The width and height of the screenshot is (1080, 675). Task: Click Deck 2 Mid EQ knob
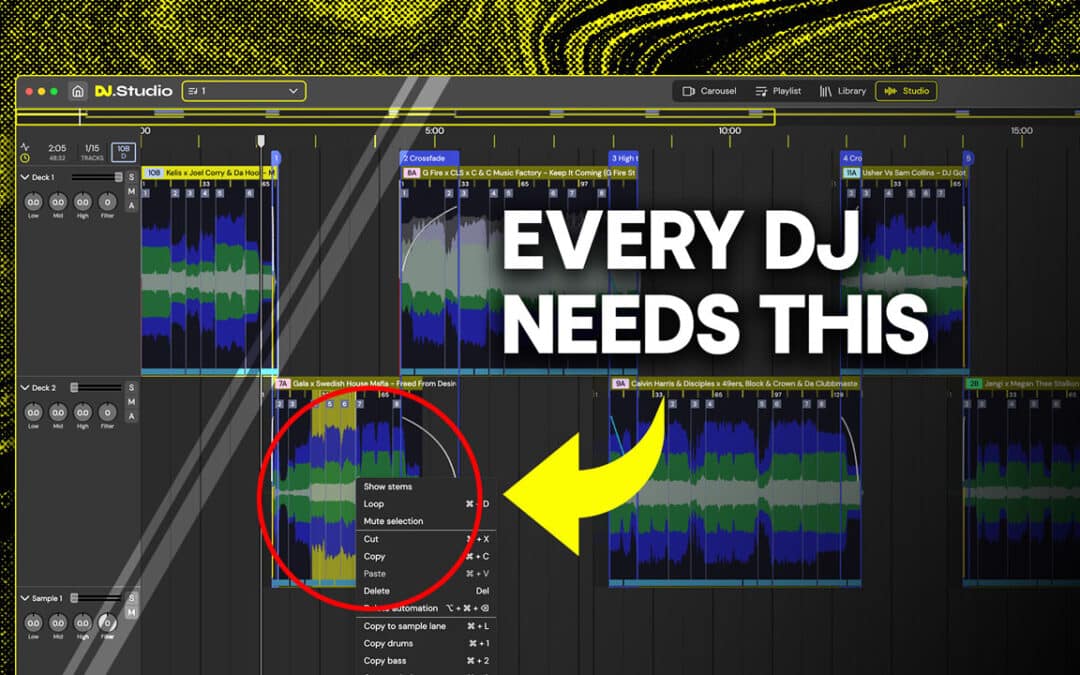pyautogui.click(x=58, y=413)
